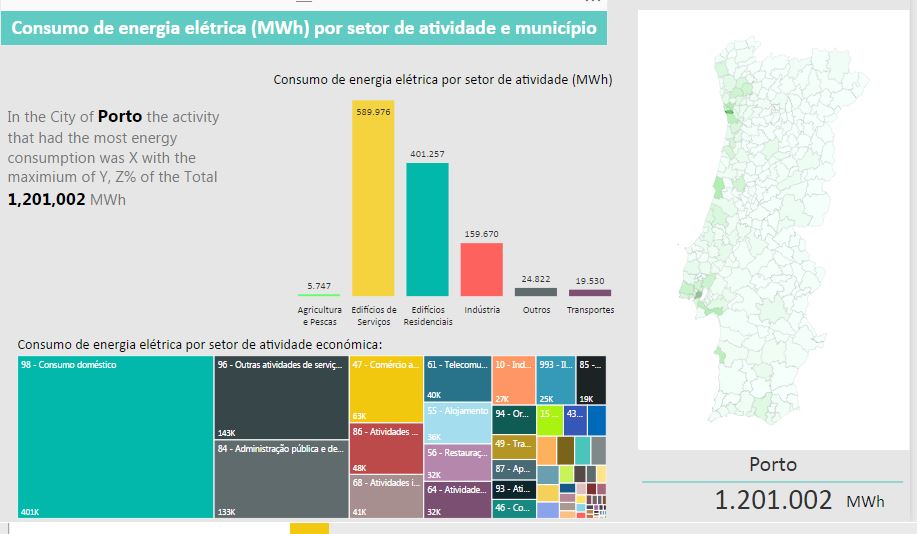Select the blue 993 treemap tile
This screenshot has width=917, height=534.
556,380
